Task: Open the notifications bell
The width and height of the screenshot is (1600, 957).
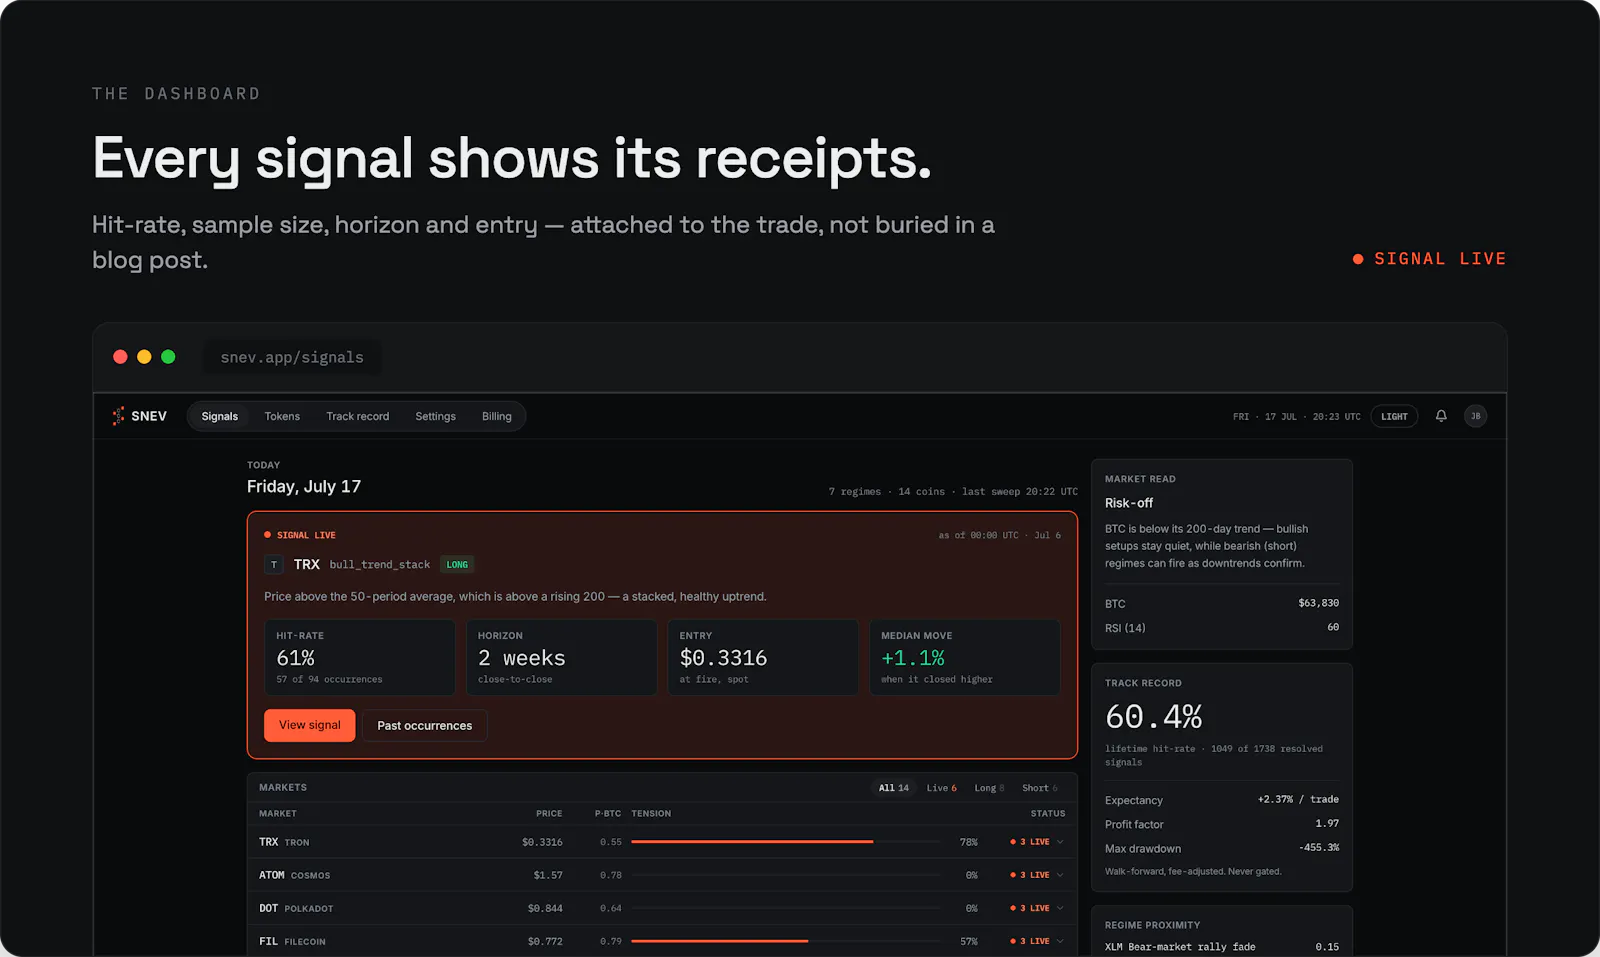Action: coord(1441,416)
